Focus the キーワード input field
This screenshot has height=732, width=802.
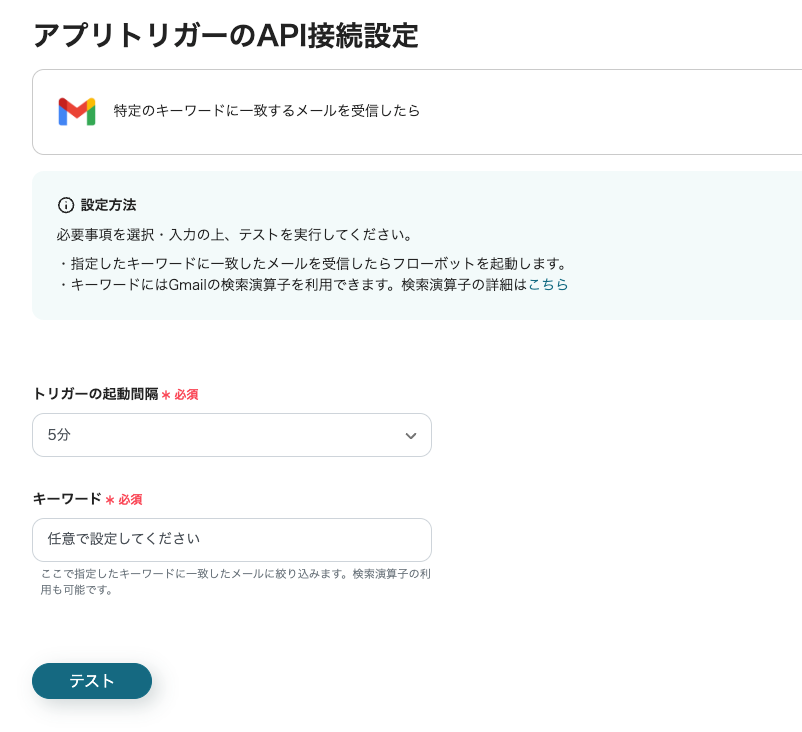(x=232, y=539)
